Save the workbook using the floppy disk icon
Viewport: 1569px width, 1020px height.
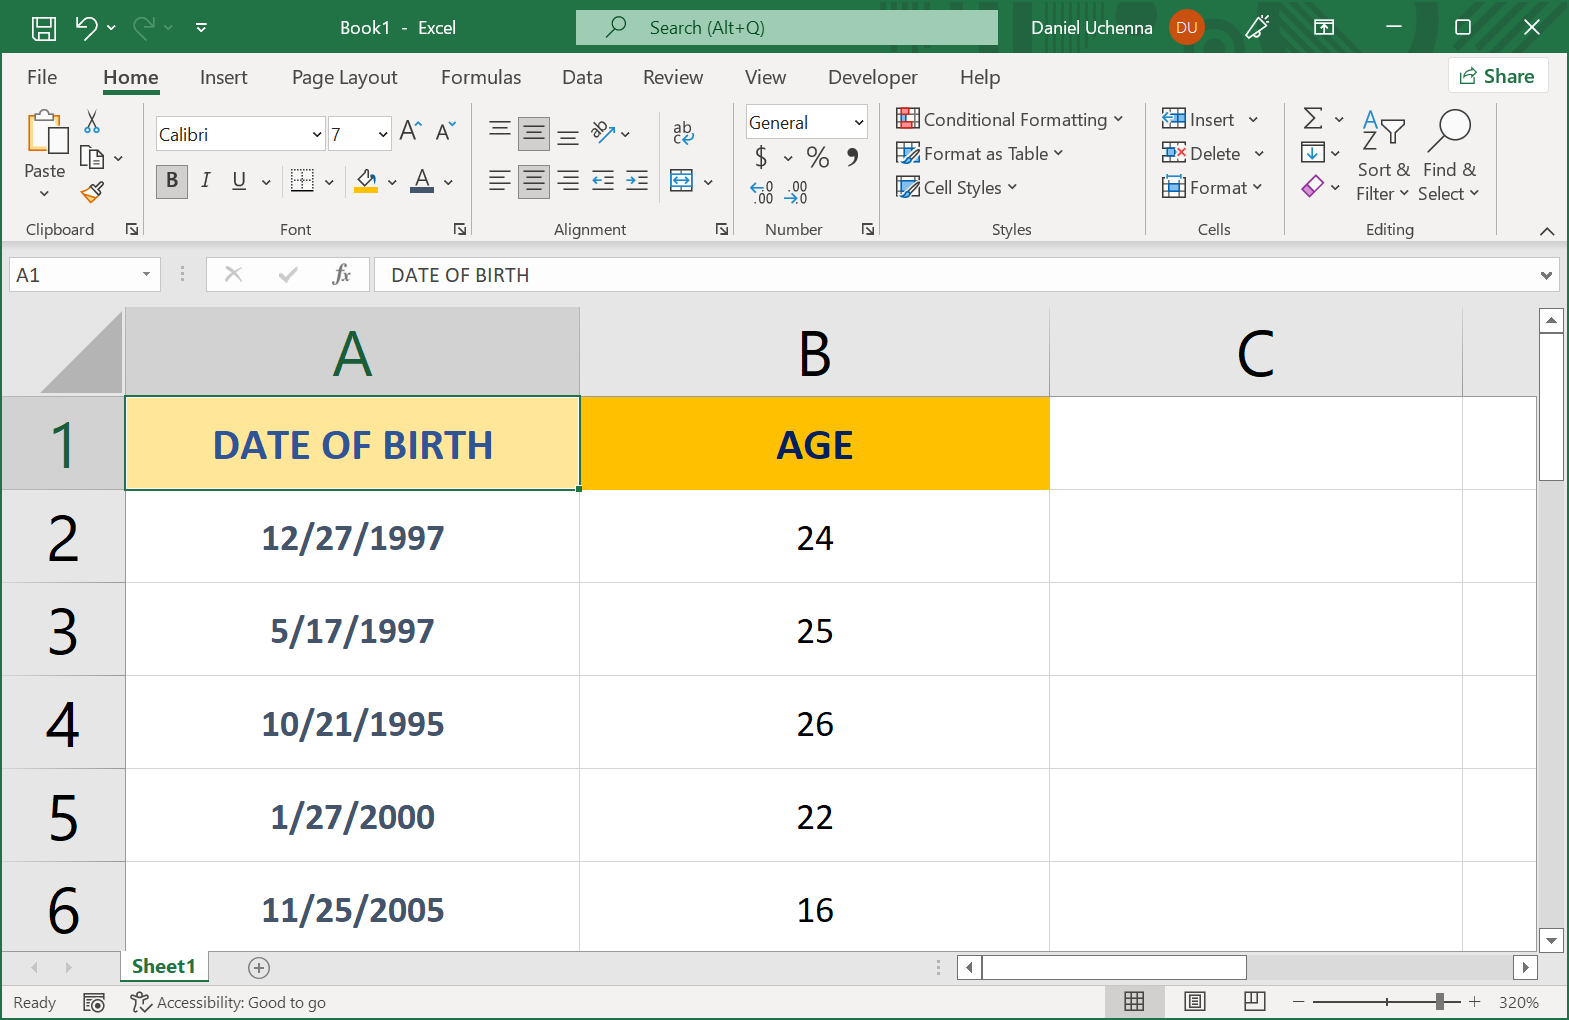44,28
